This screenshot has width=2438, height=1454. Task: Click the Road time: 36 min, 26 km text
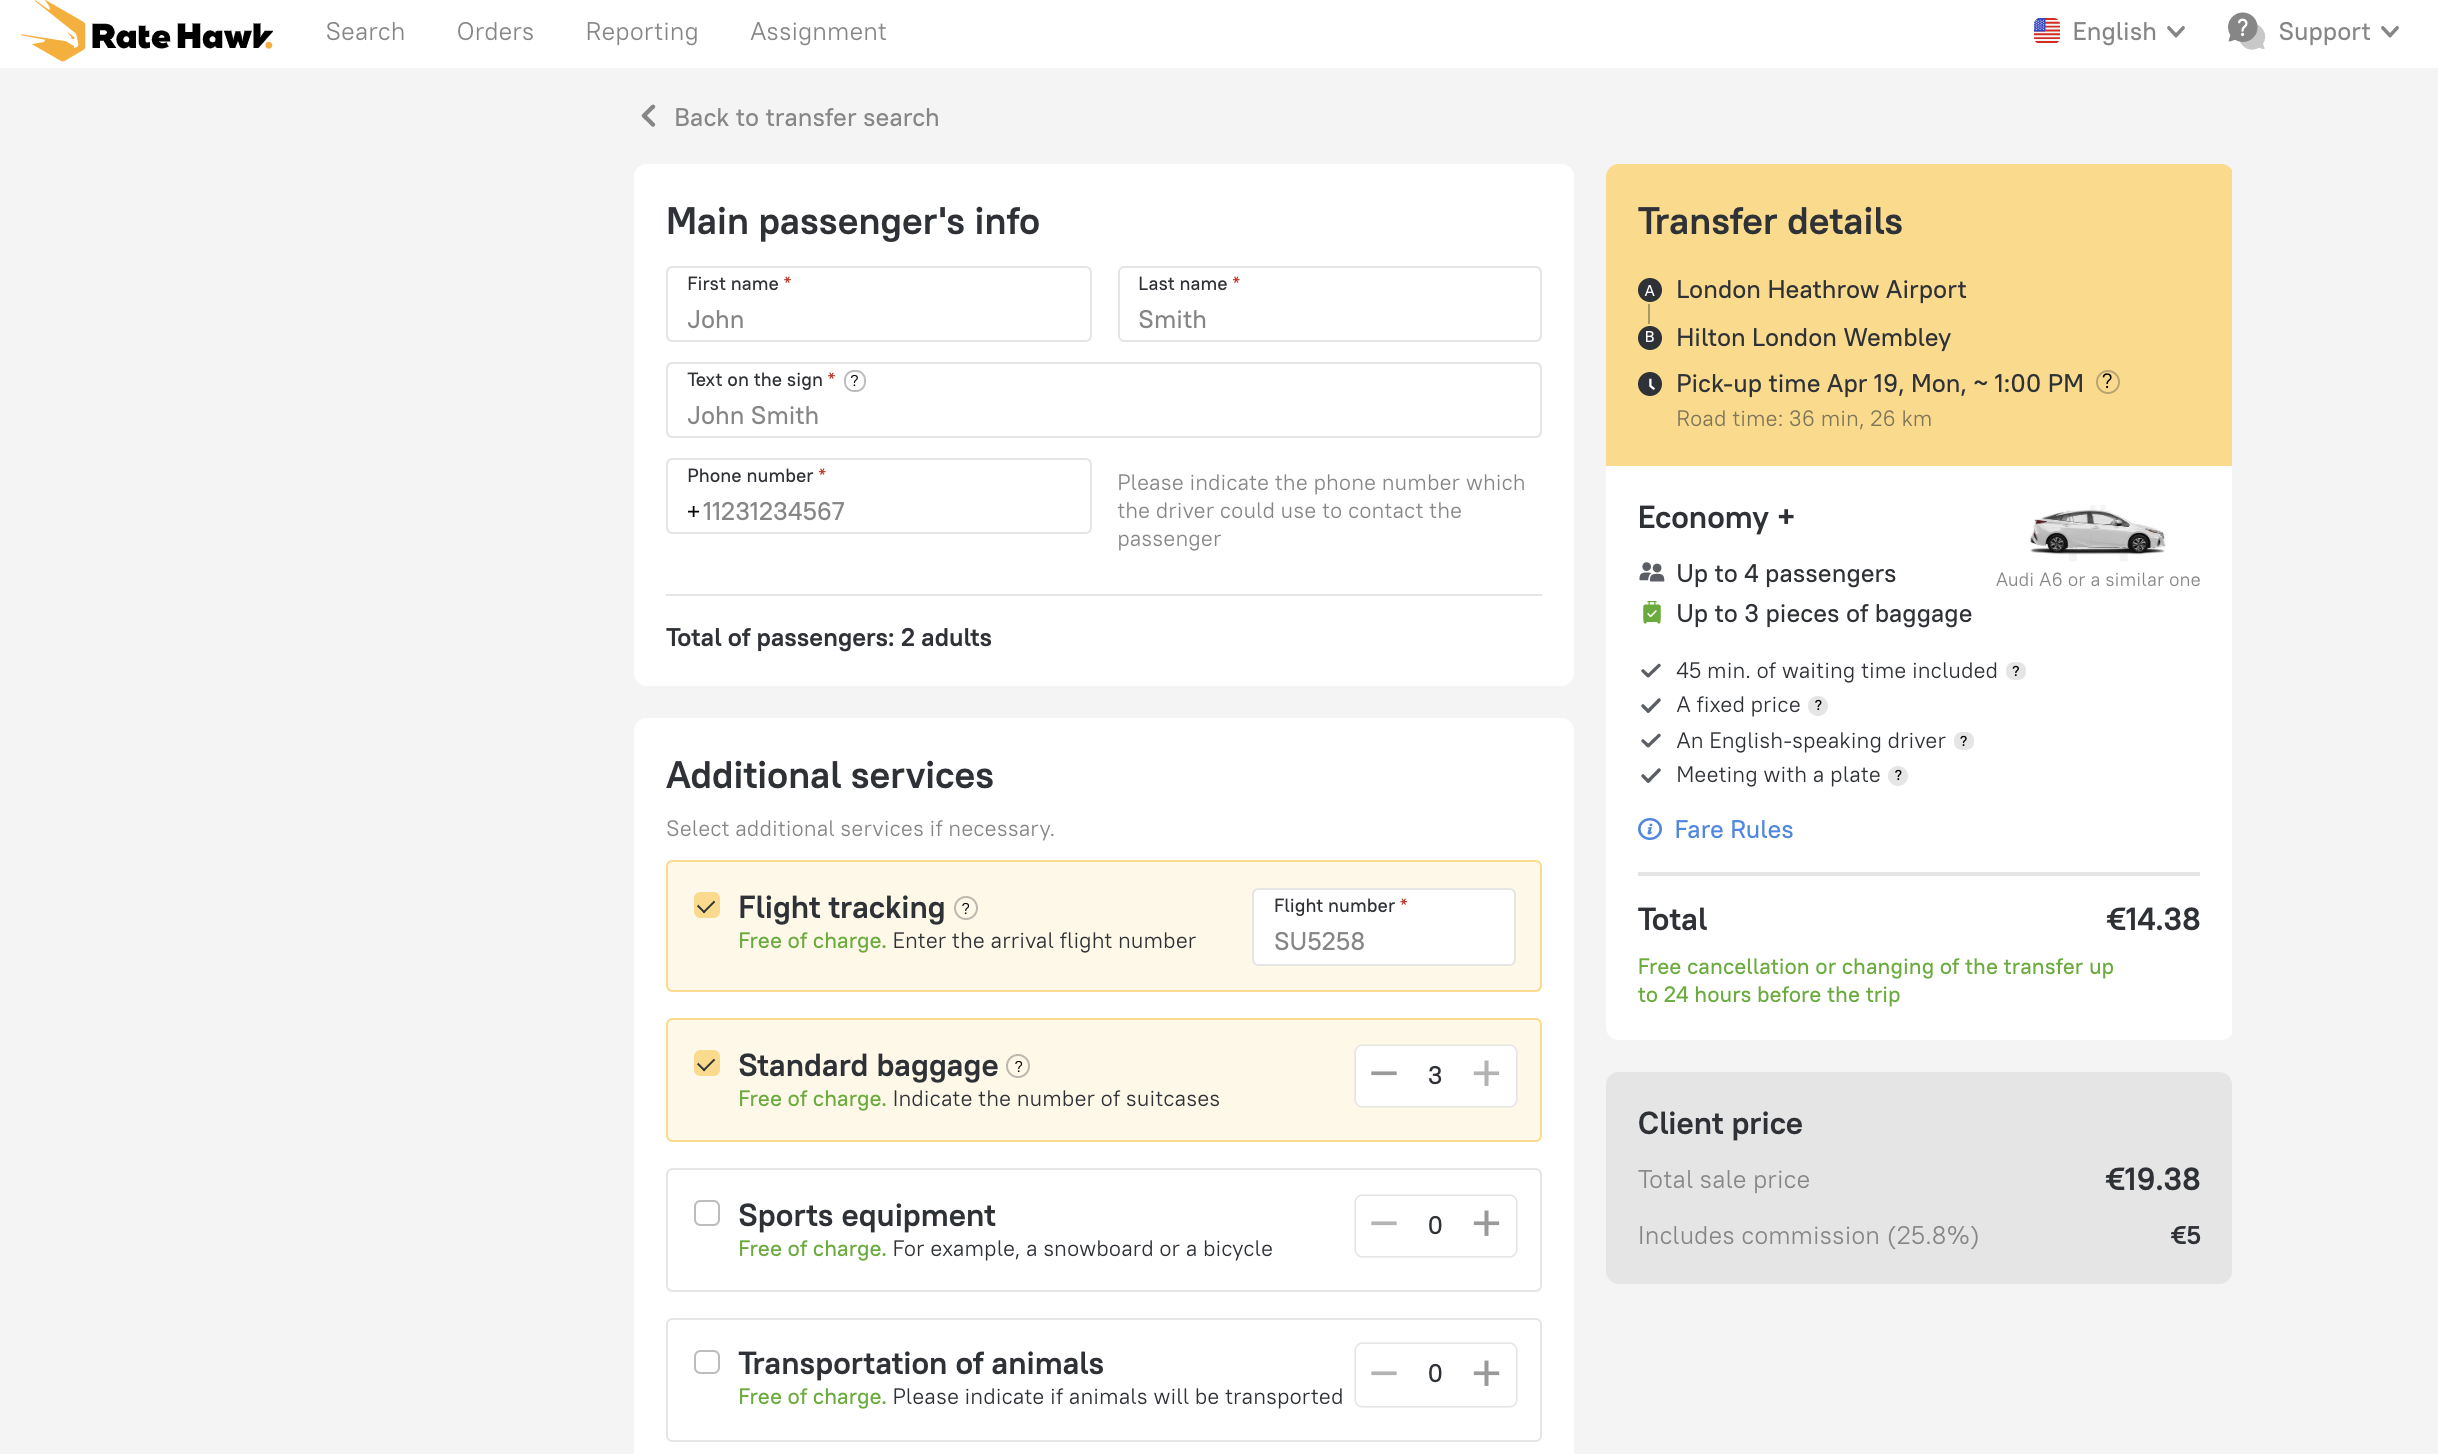pyautogui.click(x=1804, y=419)
